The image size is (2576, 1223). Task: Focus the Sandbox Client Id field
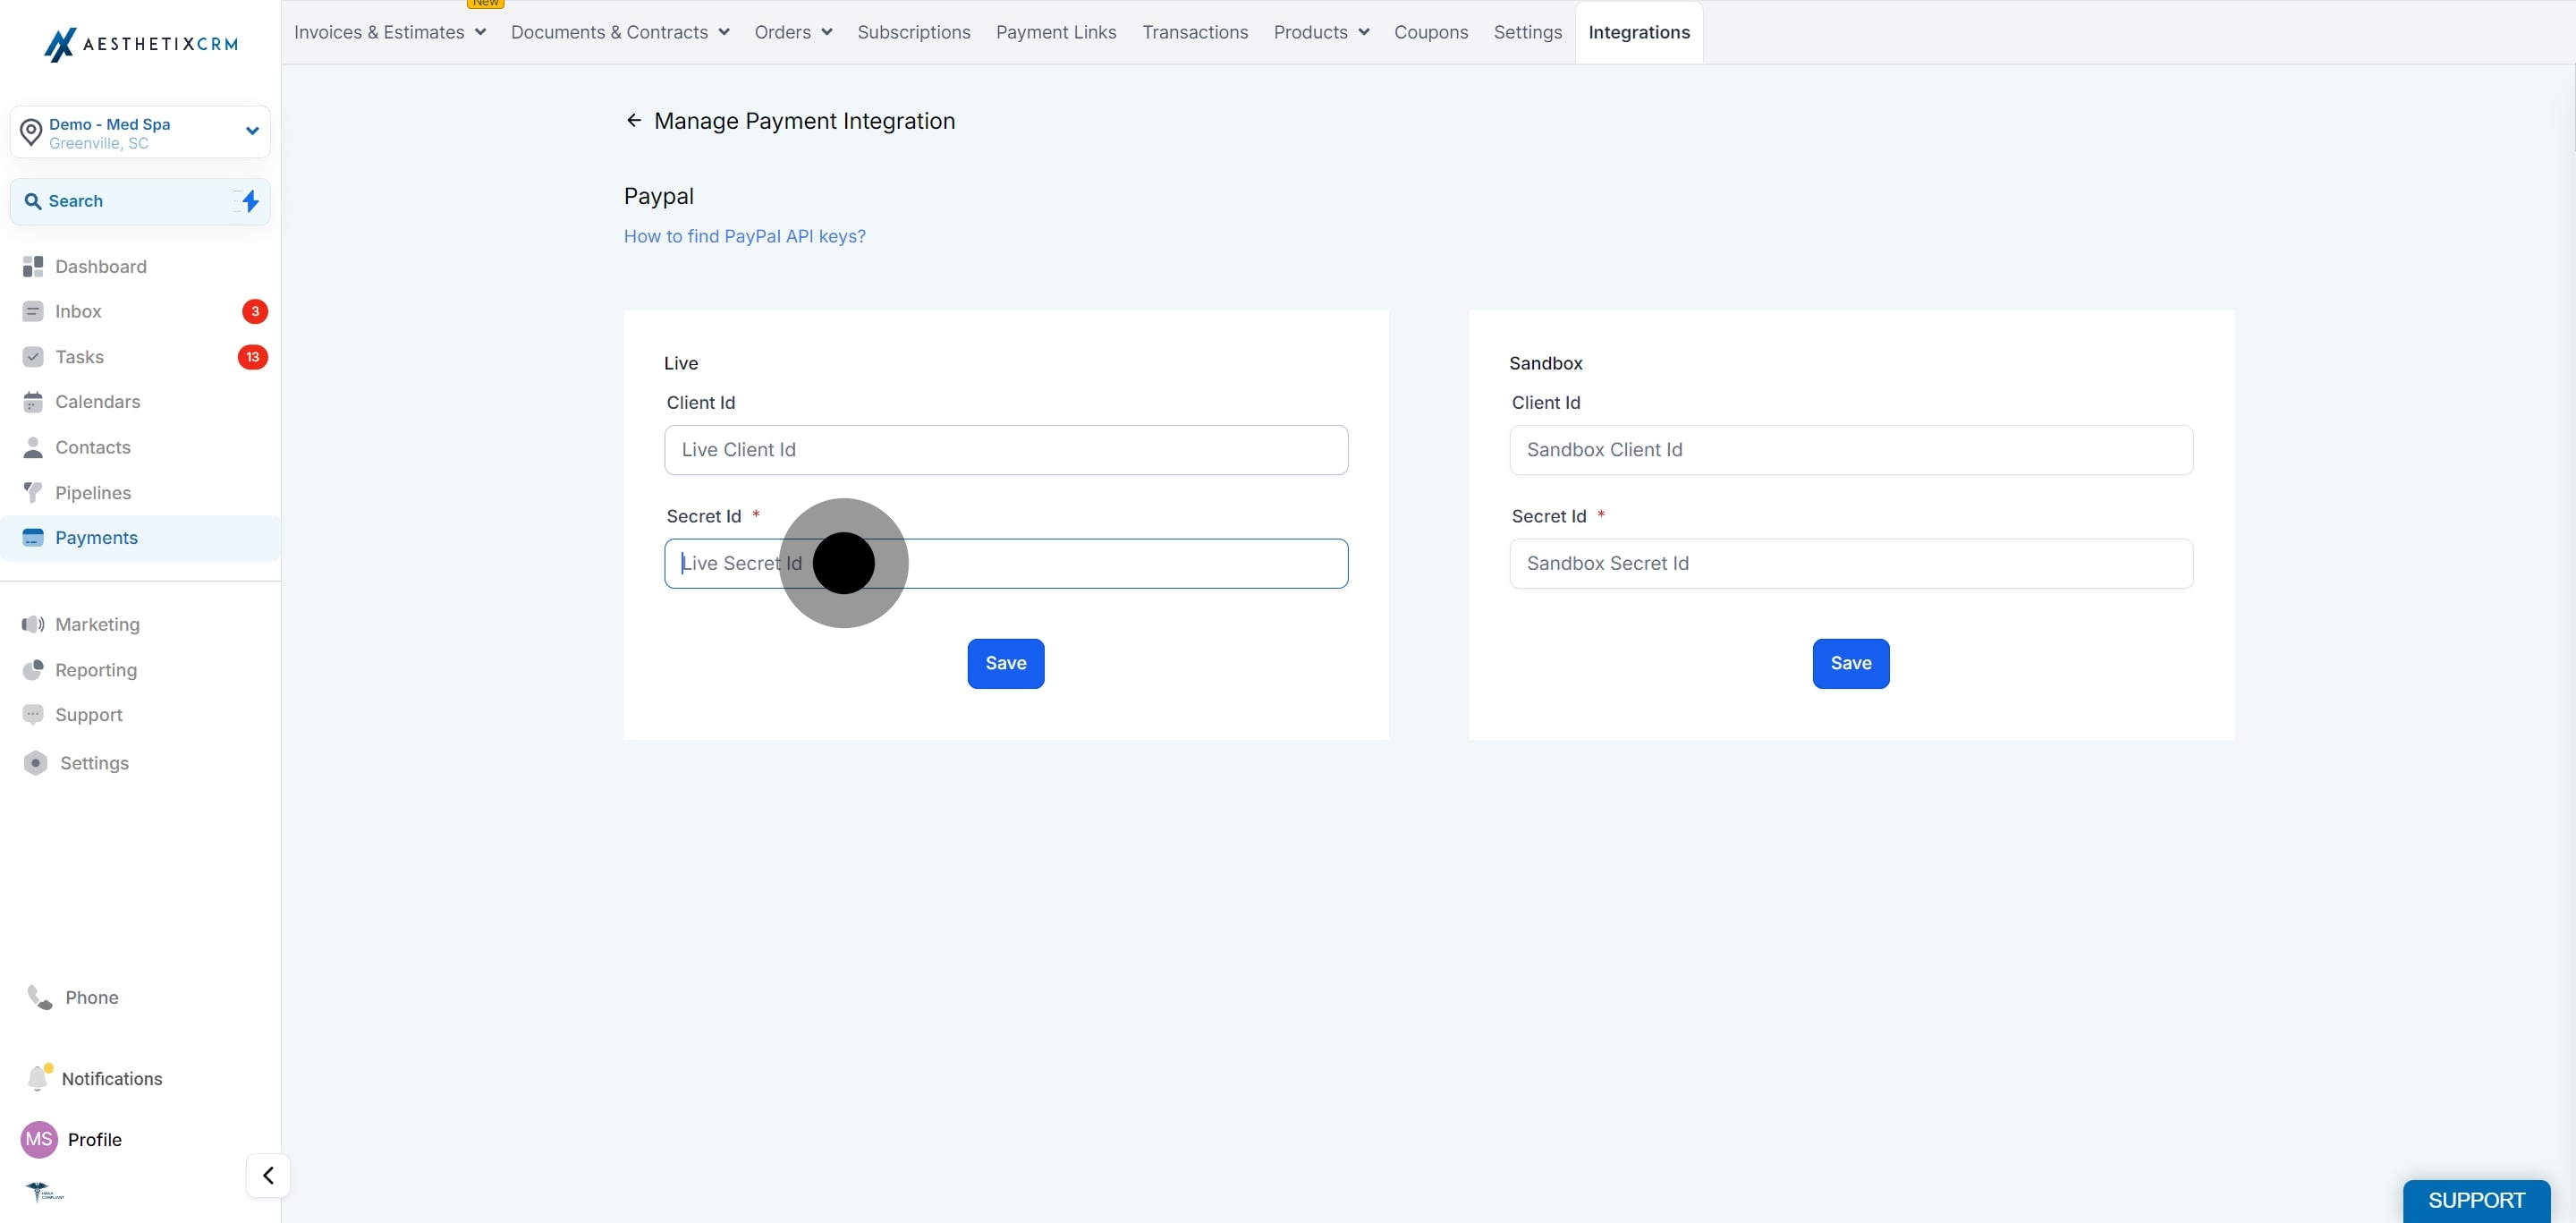click(1851, 450)
